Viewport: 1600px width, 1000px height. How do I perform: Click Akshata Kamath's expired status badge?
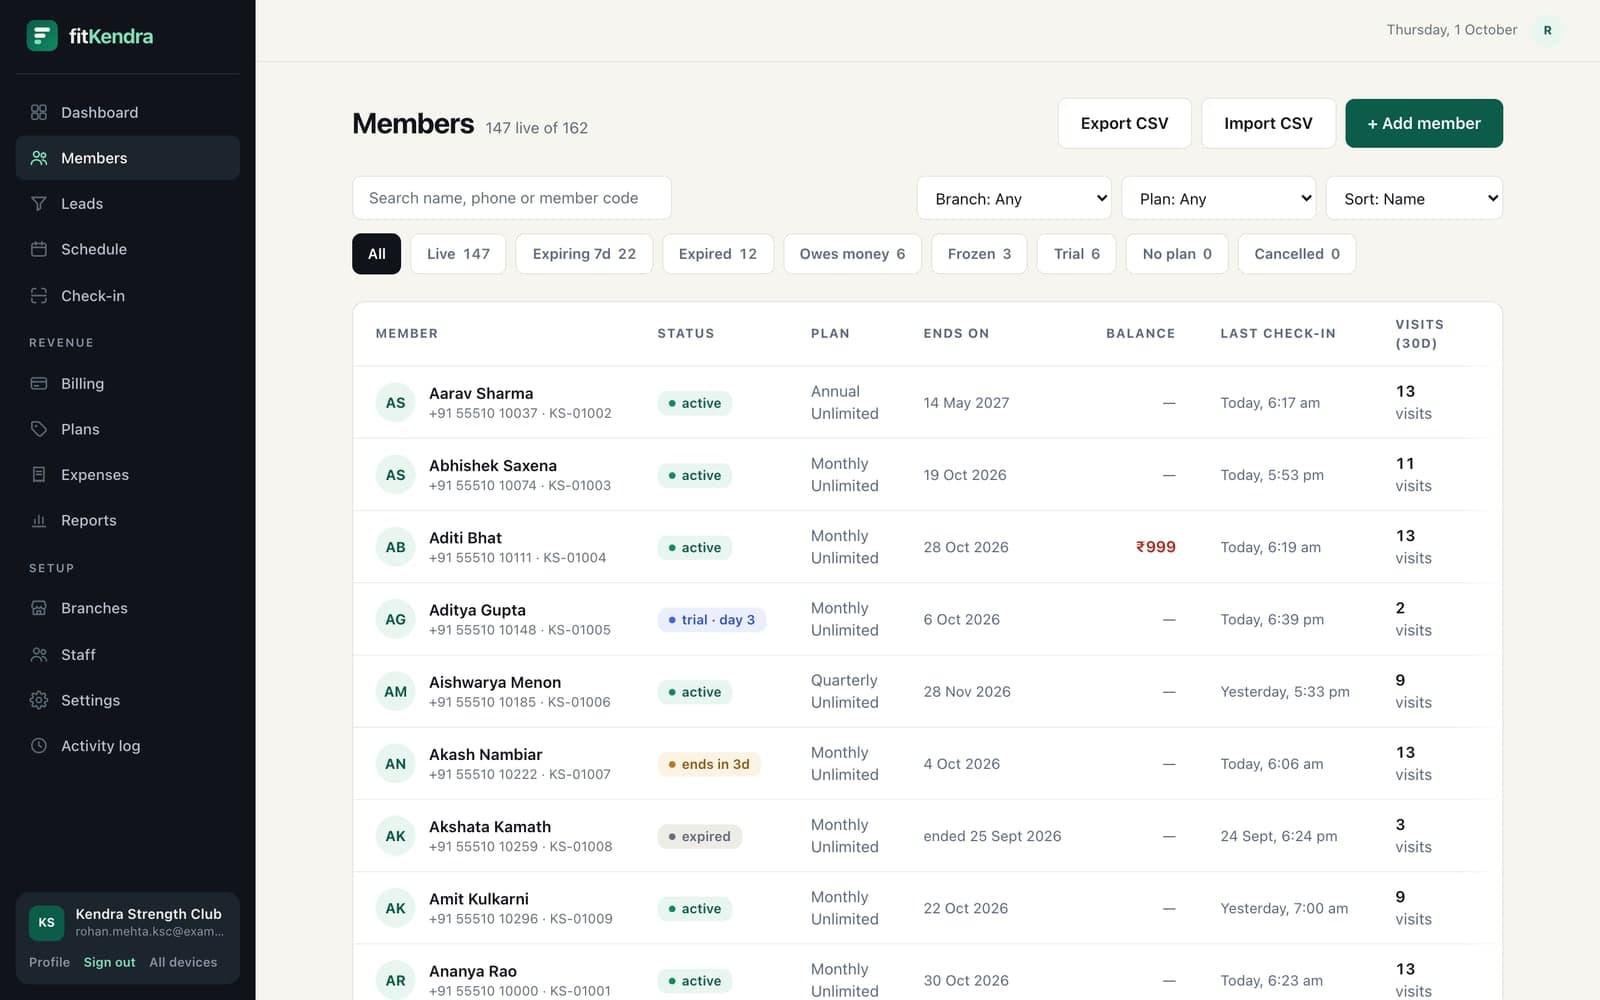699,836
